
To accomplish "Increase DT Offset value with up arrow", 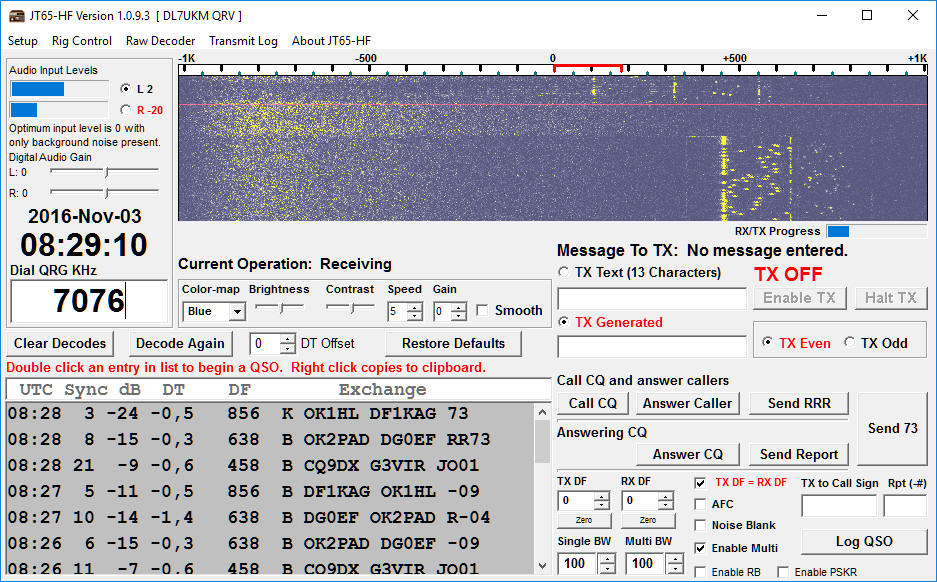I will pos(288,339).
